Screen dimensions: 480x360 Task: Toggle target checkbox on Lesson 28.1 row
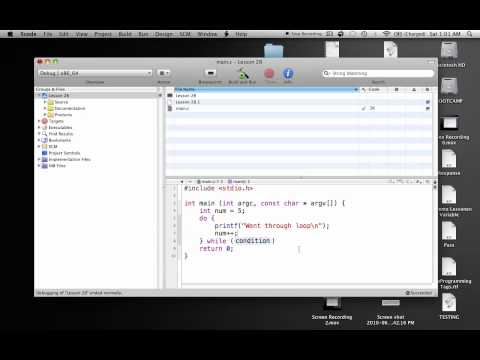428,102
